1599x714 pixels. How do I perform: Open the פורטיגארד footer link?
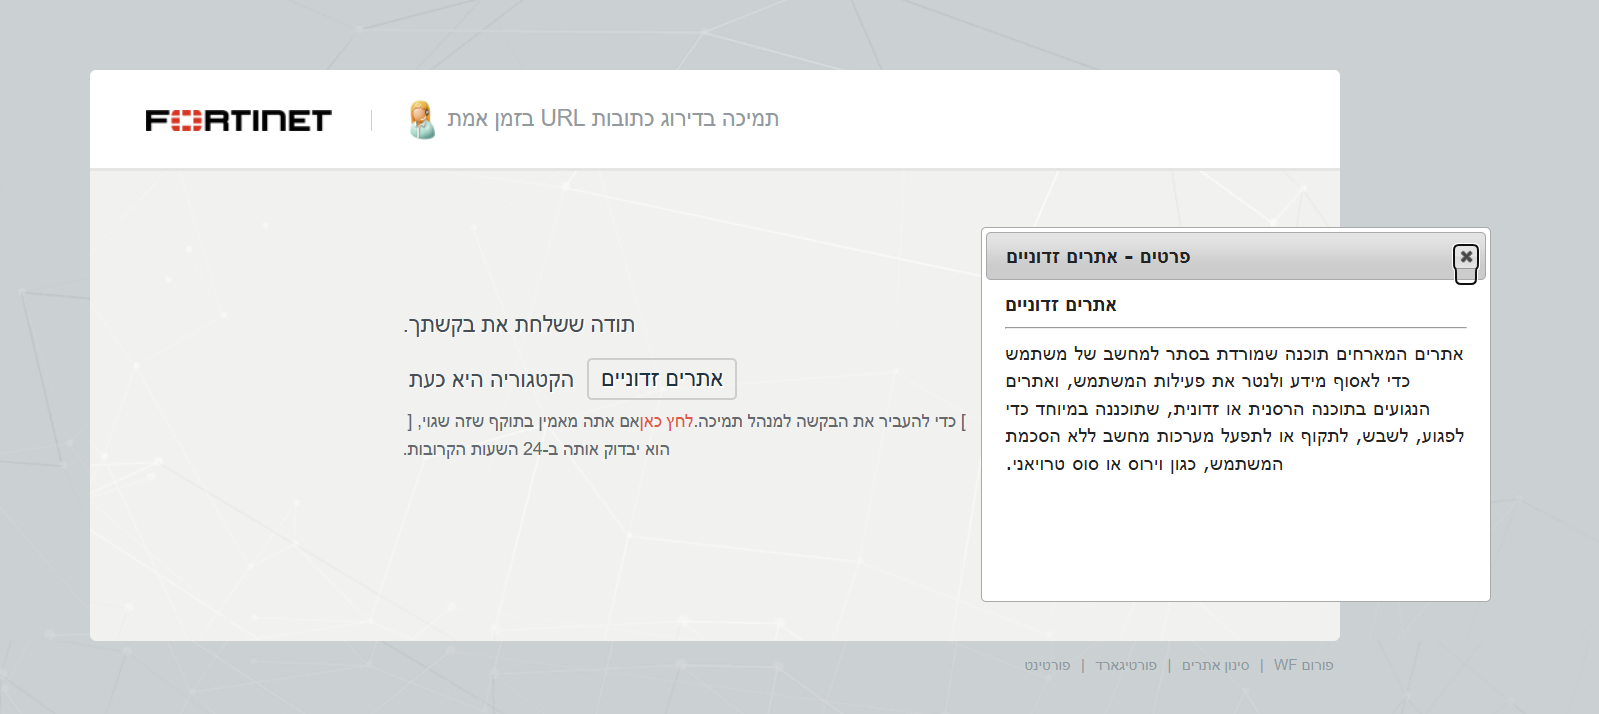tap(1126, 665)
